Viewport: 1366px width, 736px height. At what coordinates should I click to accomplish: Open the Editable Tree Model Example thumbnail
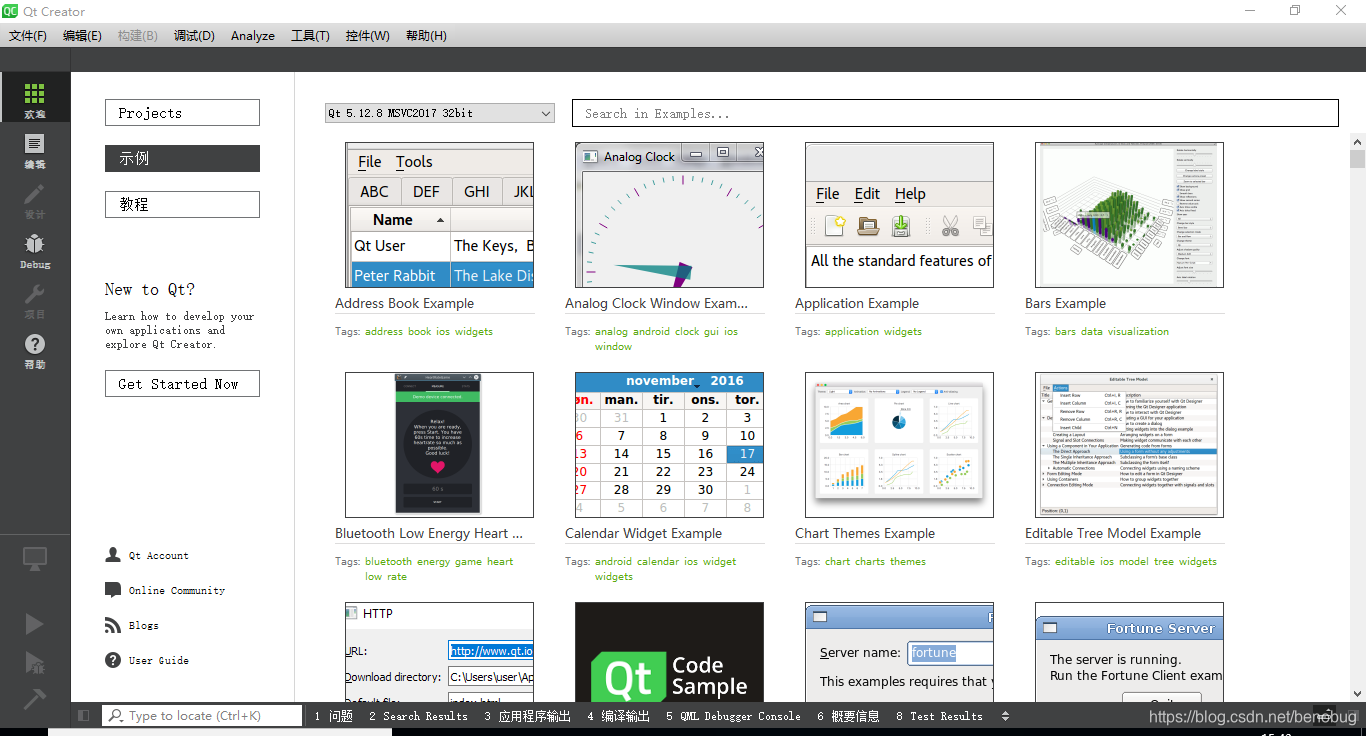point(1129,445)
